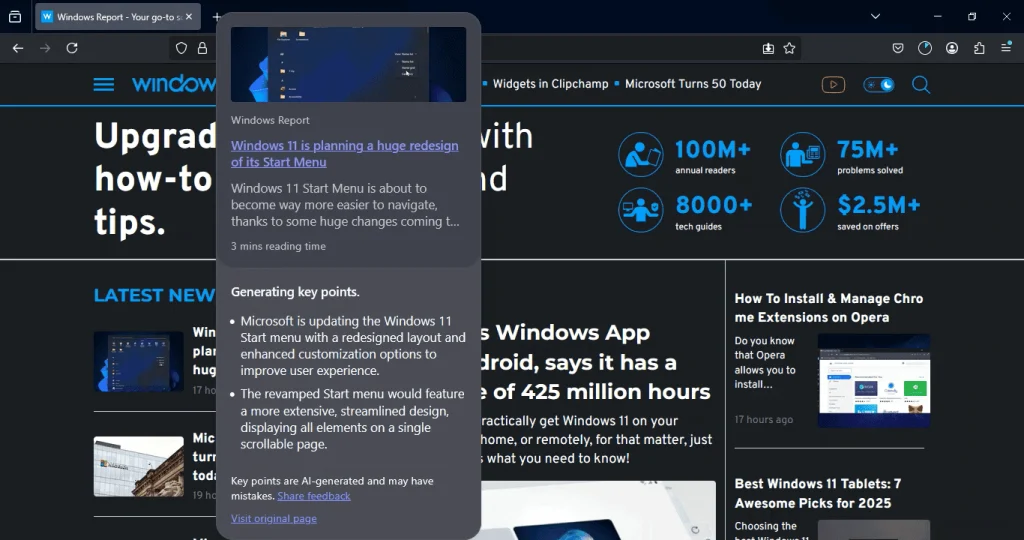Click the Opera extensions article thumbnail
This screenshot has height=540, width=1024.
coord(874,381)
